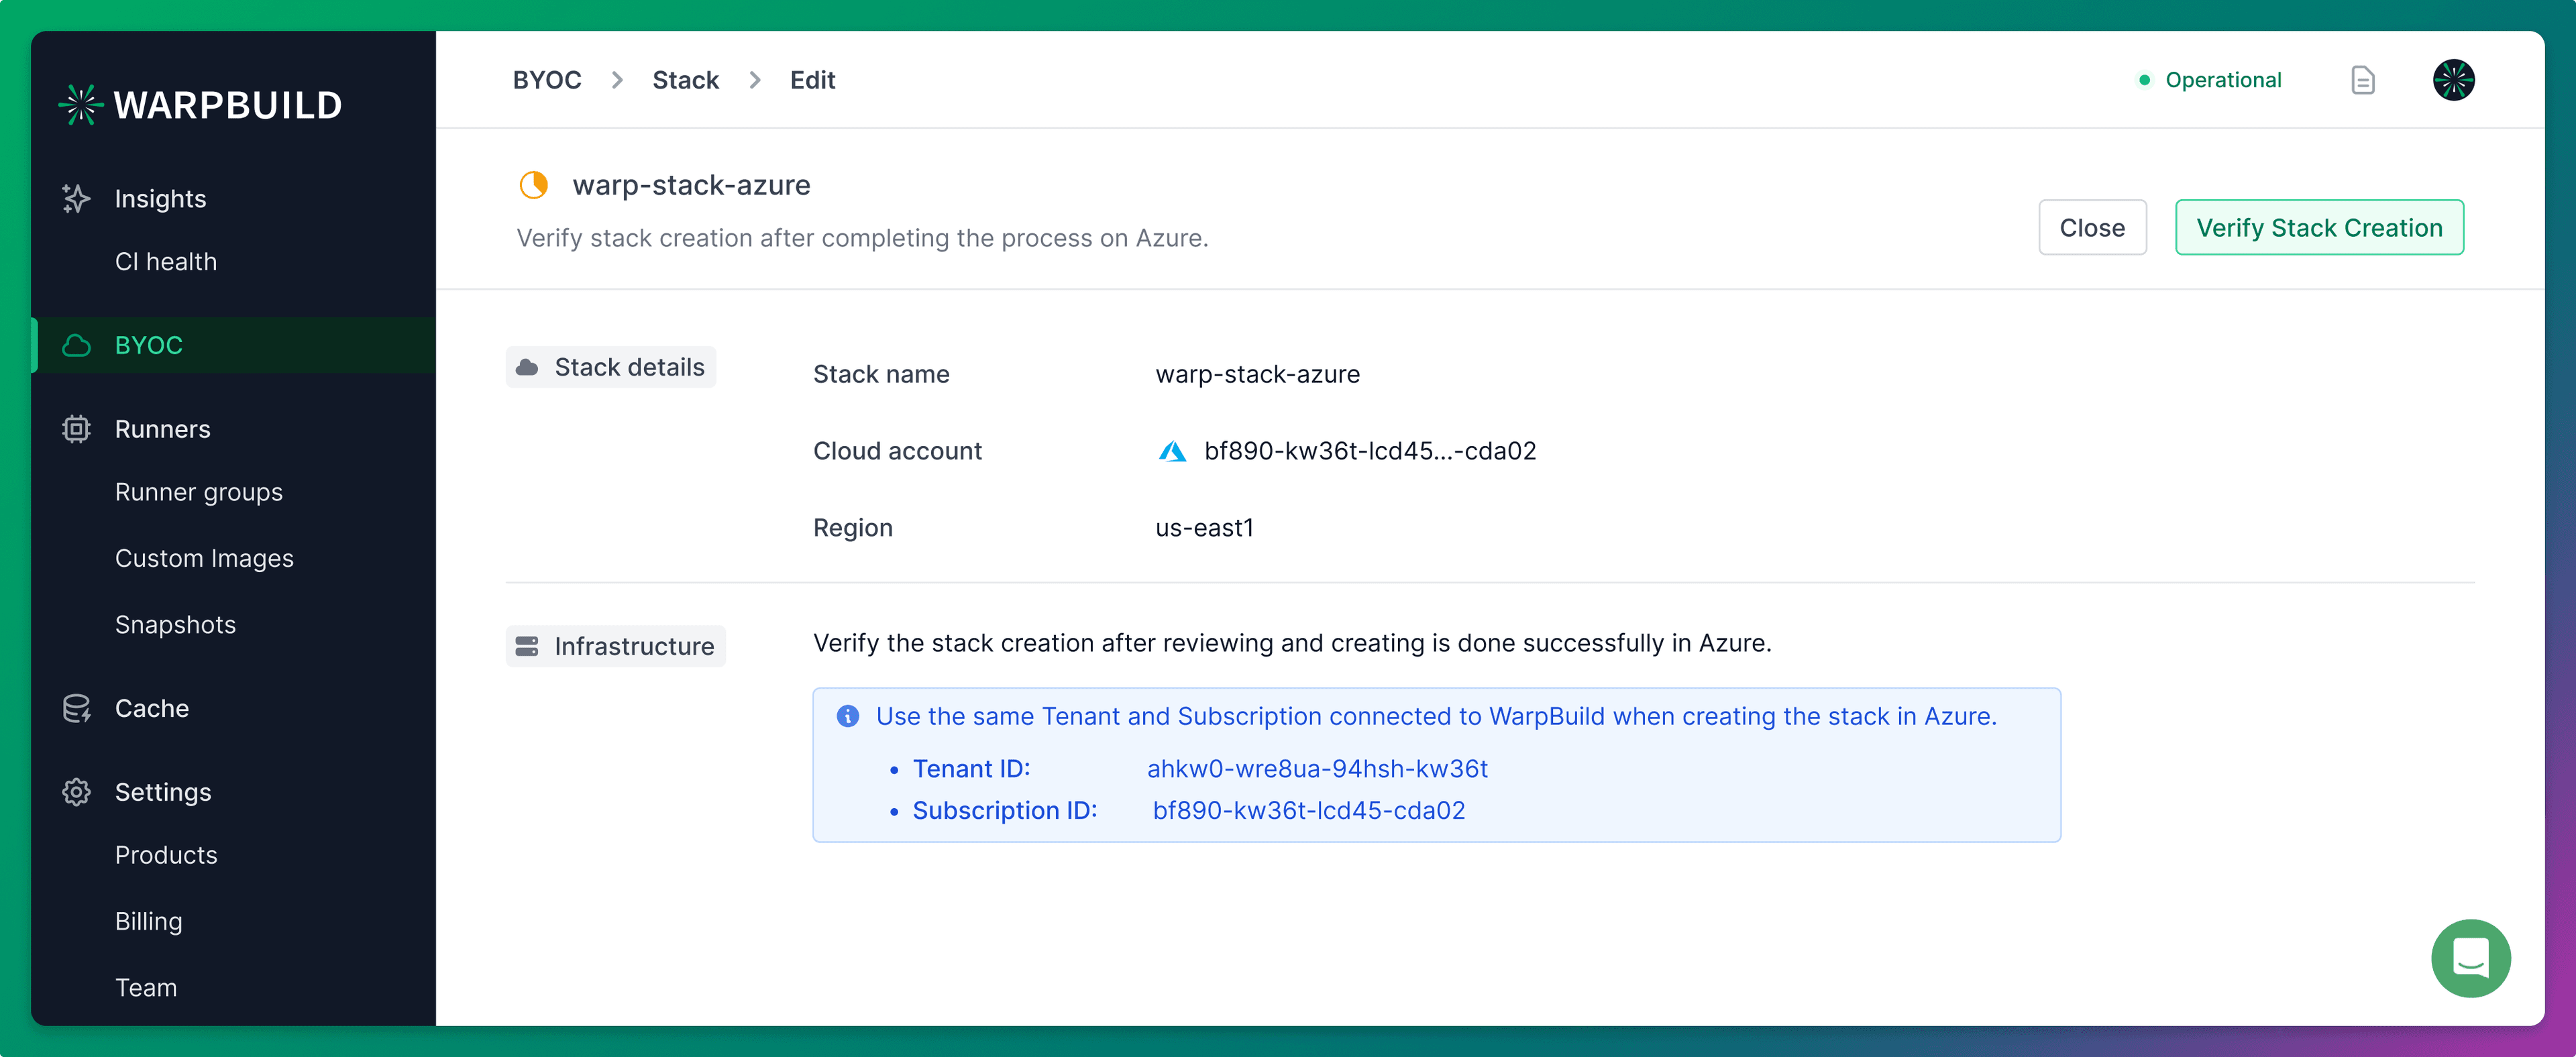Toggle the Infrastructure section chip

[615, 646]
